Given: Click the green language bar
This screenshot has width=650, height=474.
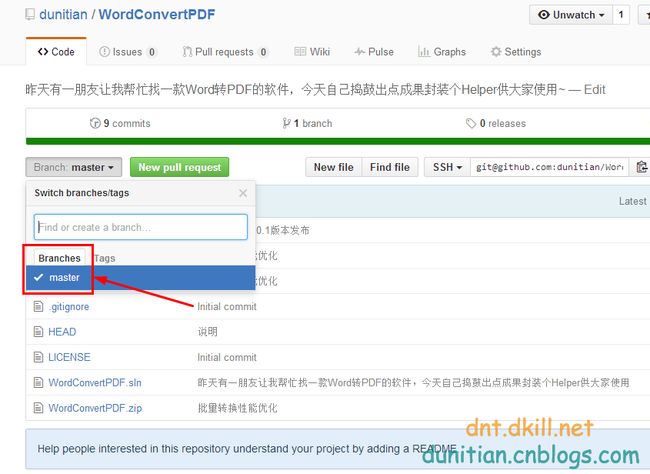Looking at the screenshot, I should [x=338, y=141].
